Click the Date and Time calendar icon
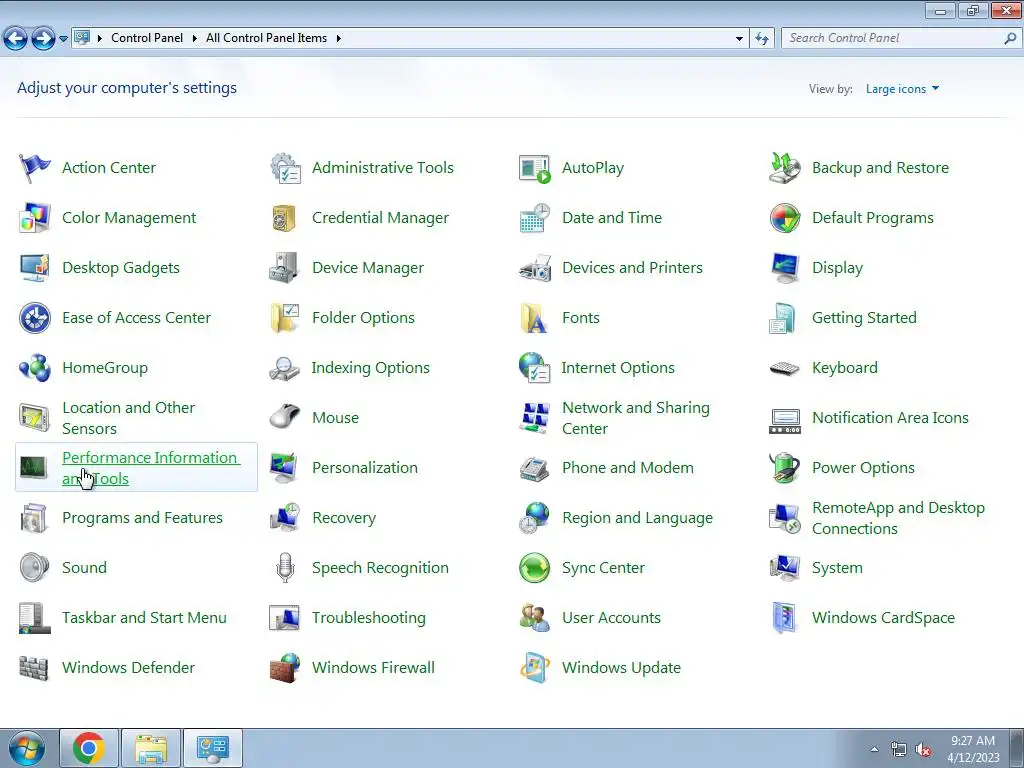The image size is (1024, 768). tap(534, 218)
